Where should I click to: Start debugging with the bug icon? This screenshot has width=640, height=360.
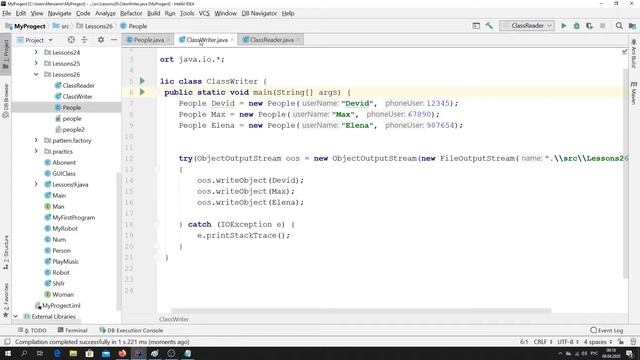[x=576, y=26]
